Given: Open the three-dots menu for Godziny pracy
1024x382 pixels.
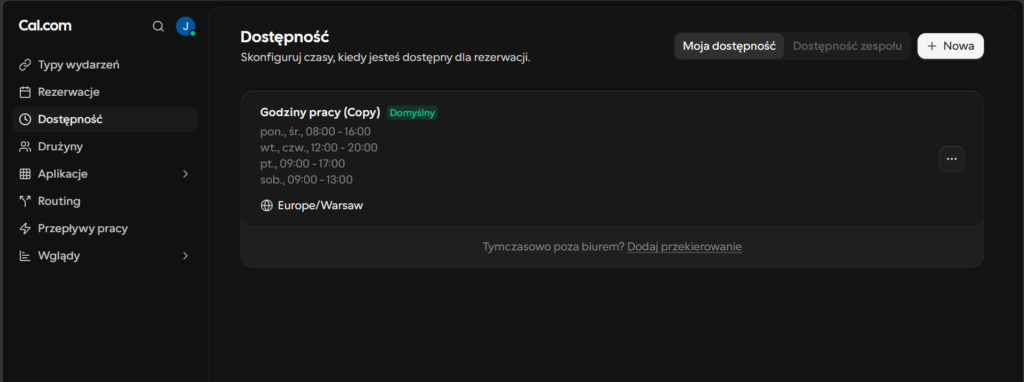Looking at the screenshot, I should [952, 159].
